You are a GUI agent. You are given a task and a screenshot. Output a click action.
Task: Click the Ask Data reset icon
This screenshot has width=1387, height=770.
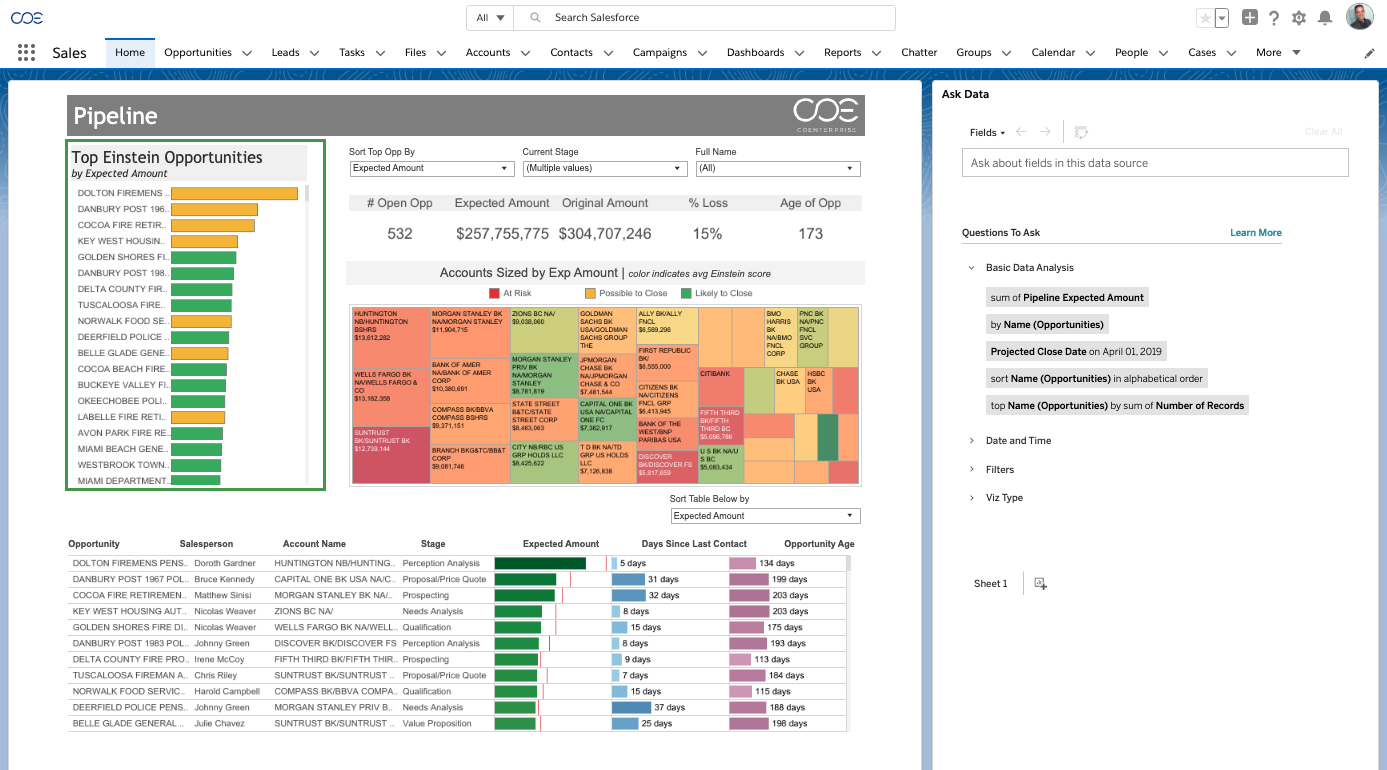click(x=1081, y=132)
